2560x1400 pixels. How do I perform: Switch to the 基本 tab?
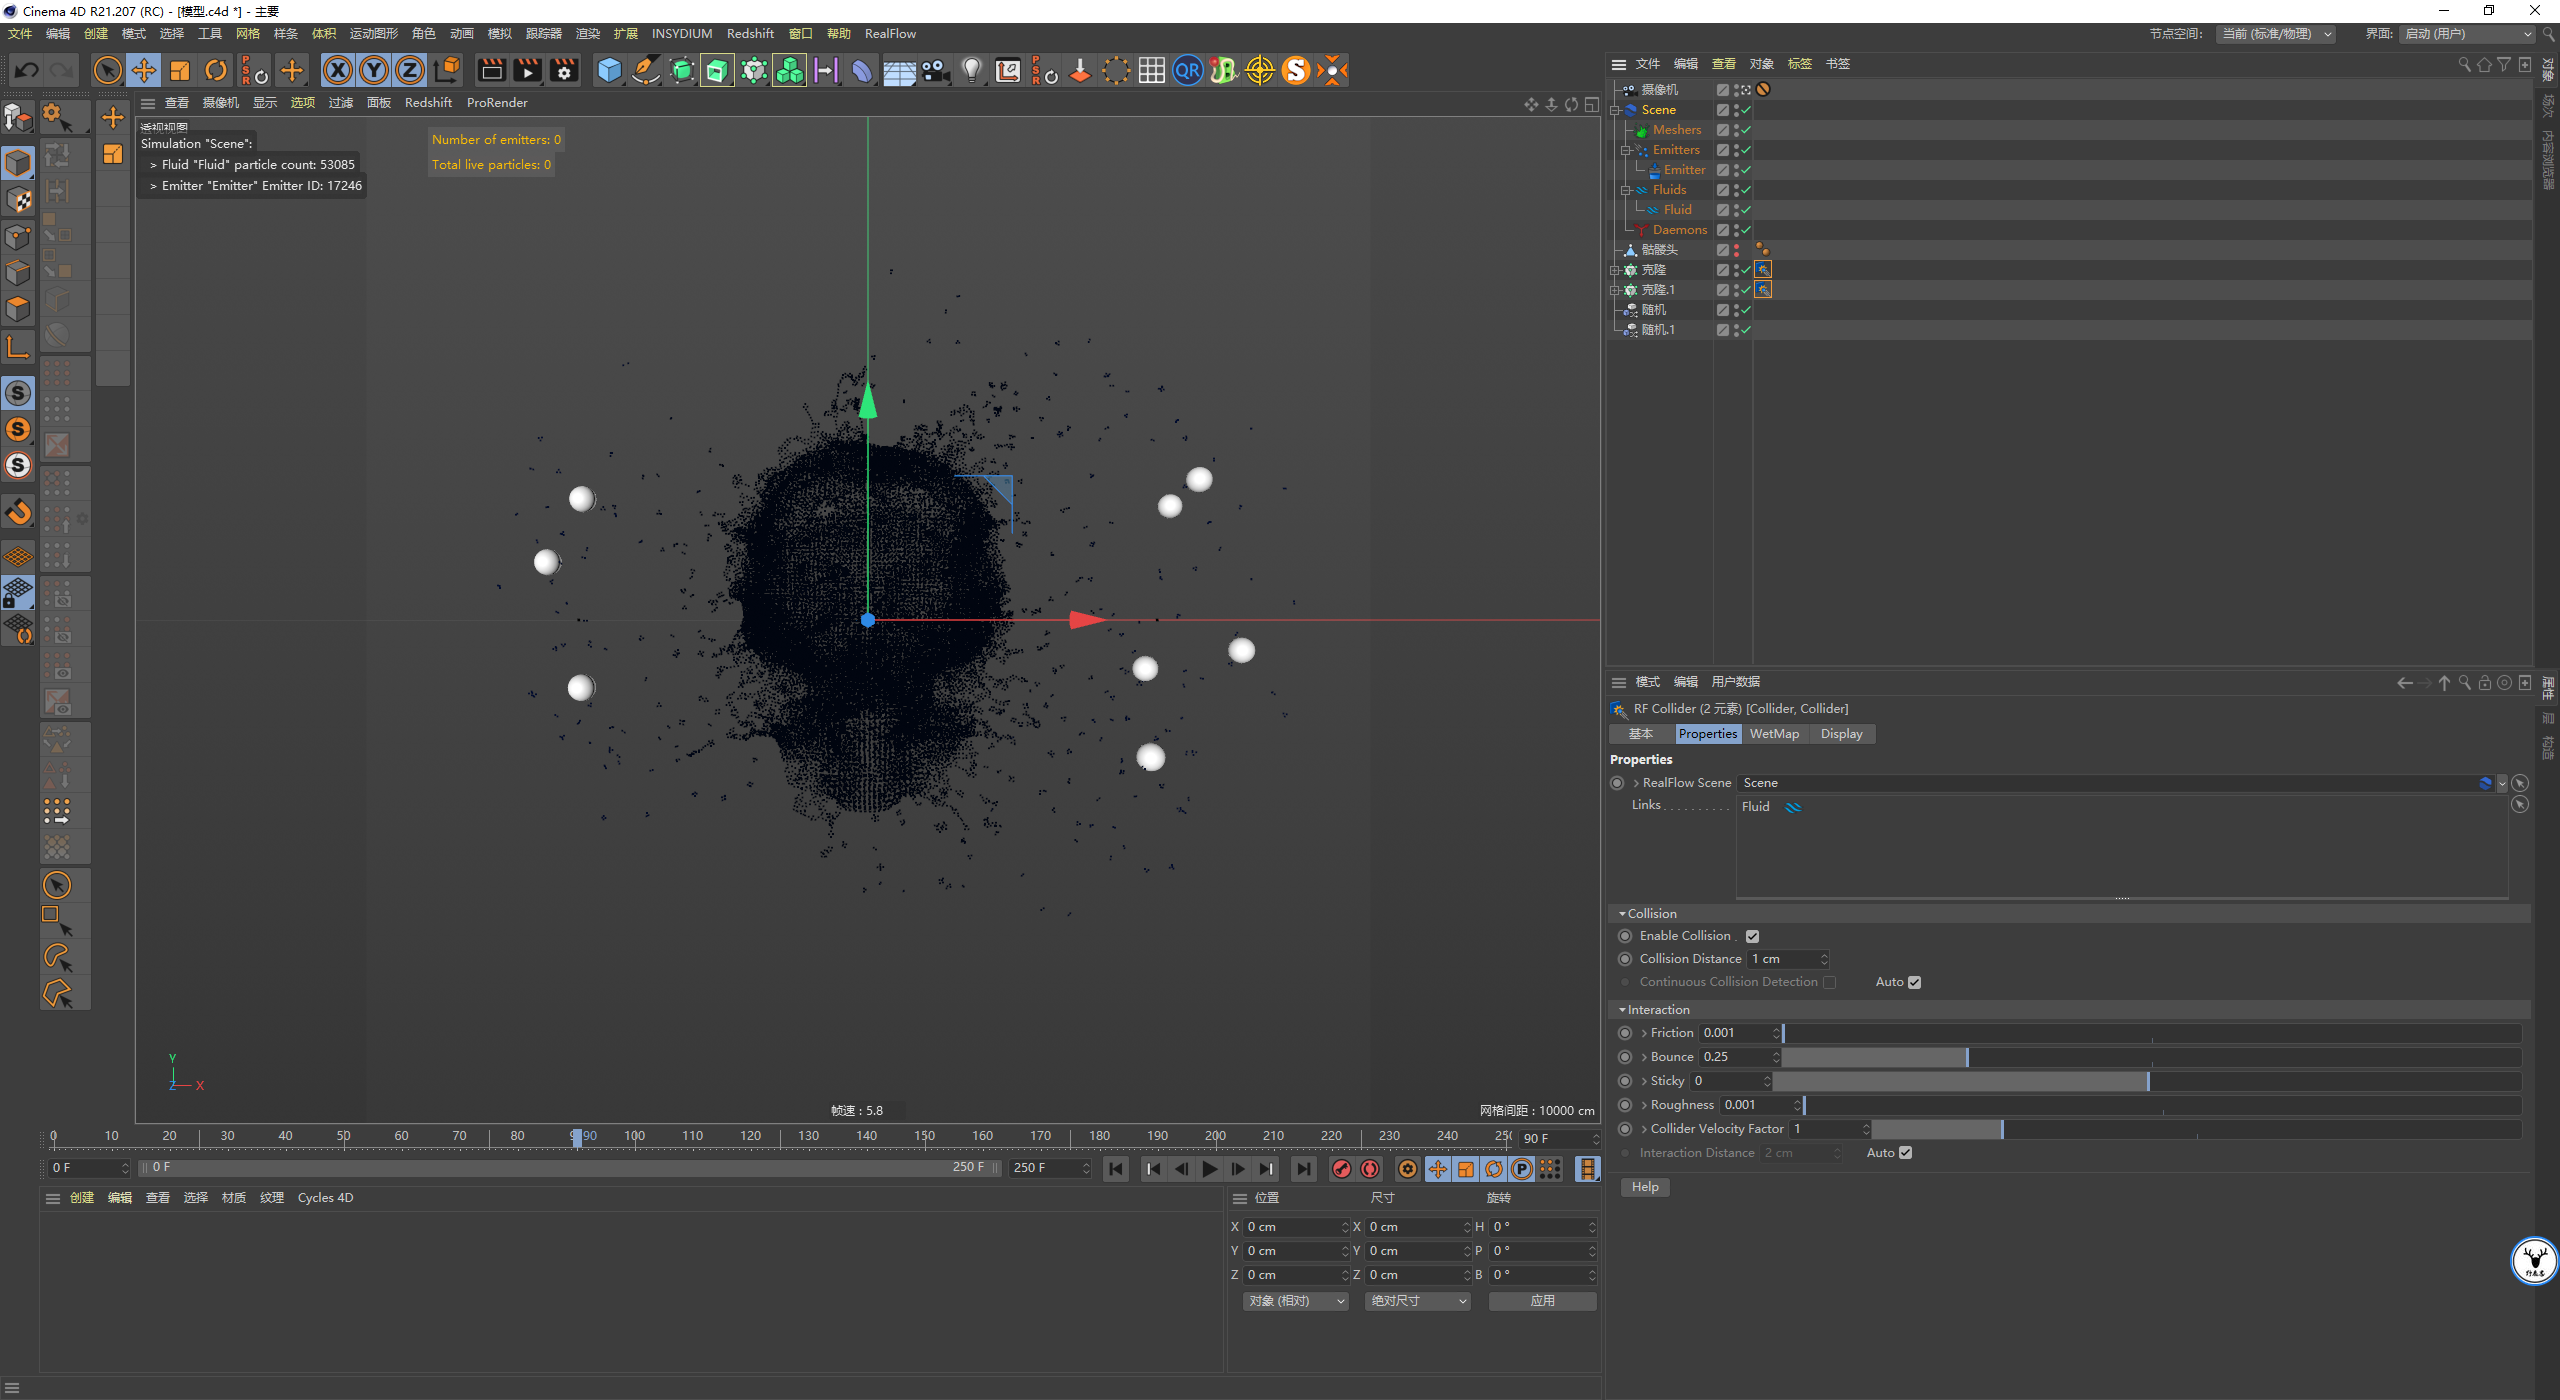(1640, 734)
